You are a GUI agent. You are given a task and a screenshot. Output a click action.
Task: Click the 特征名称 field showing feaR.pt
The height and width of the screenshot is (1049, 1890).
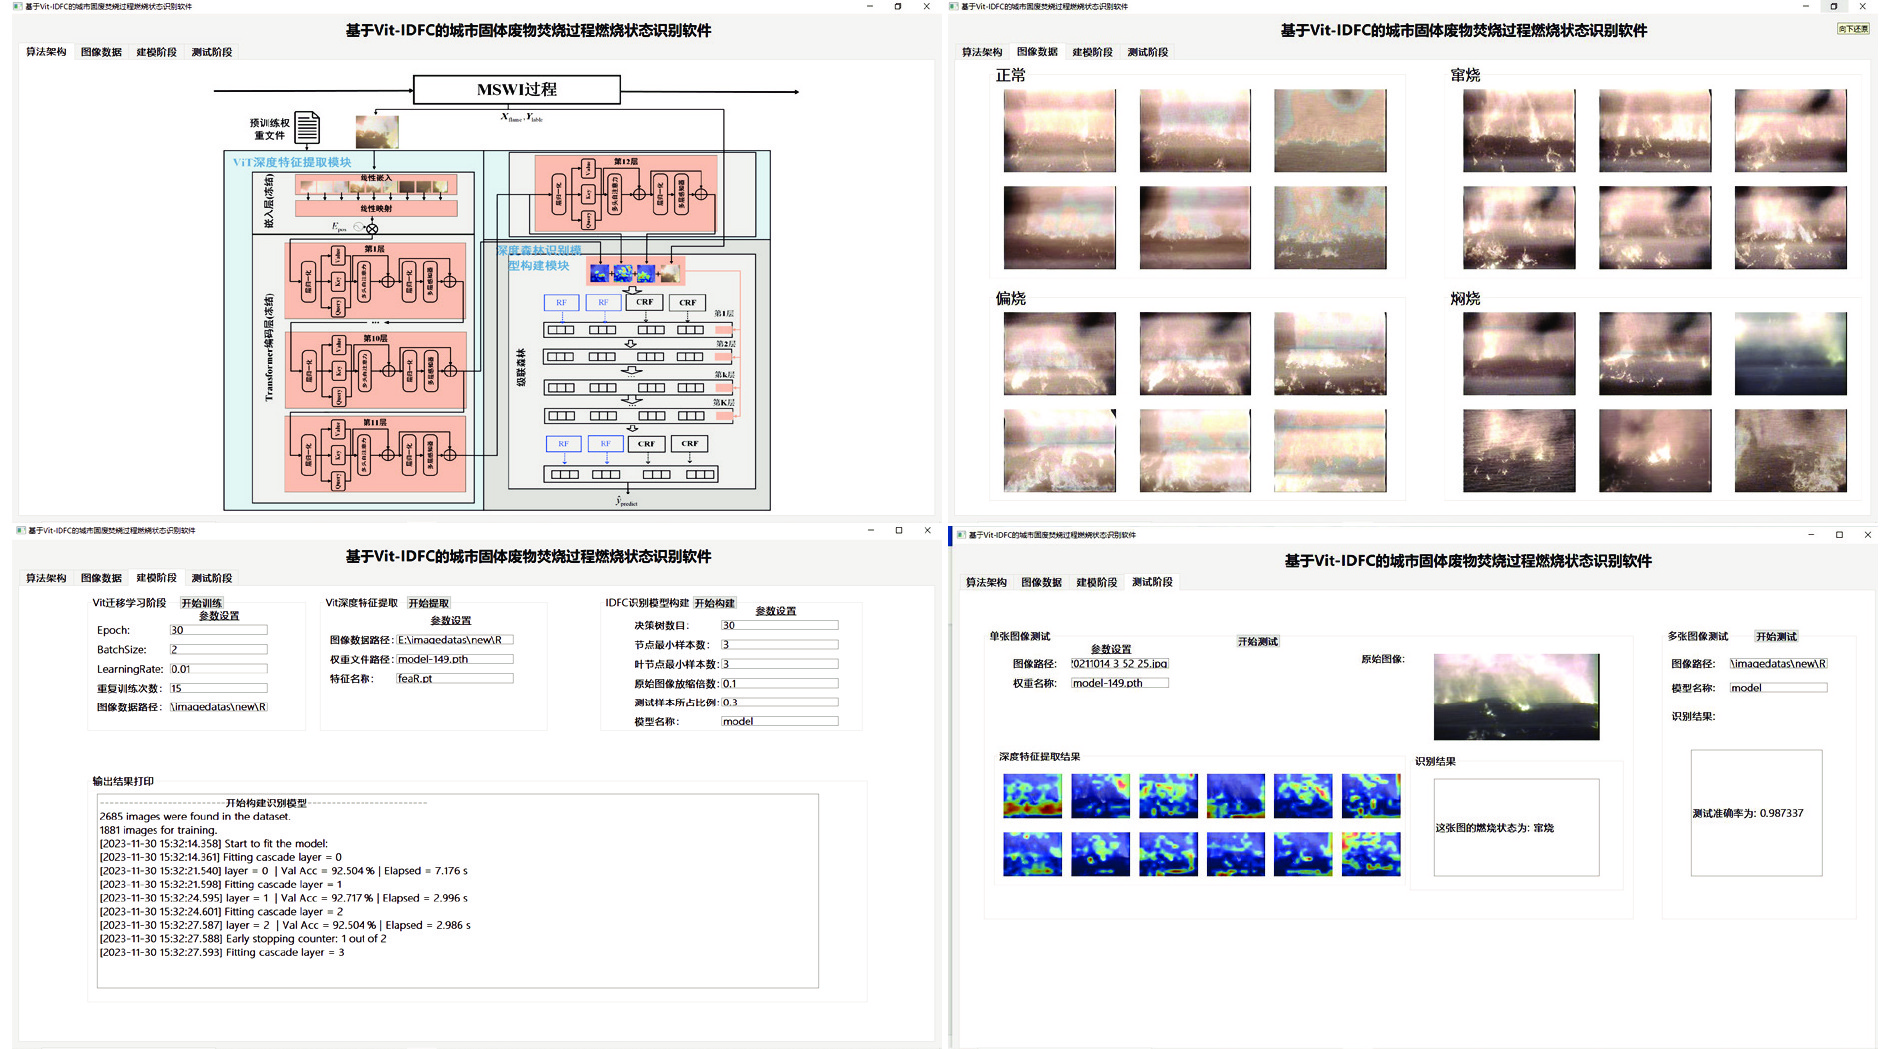[455, 678]
